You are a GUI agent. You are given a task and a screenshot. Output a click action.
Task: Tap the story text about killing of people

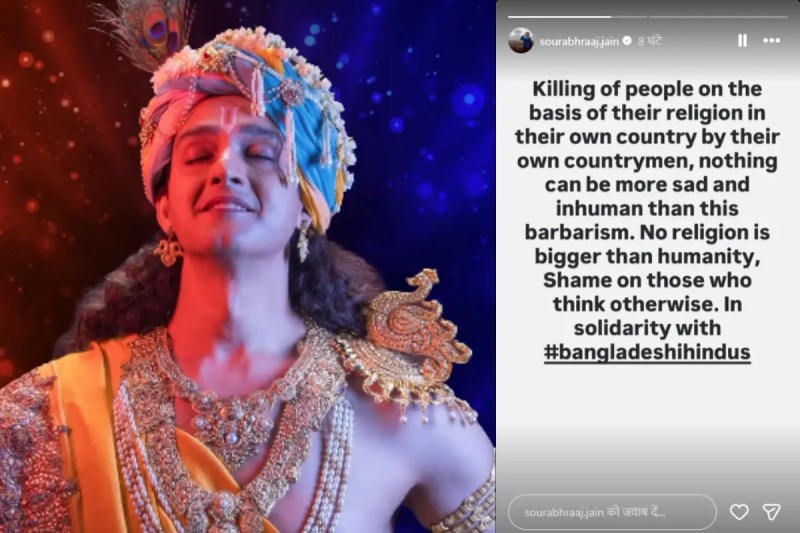click(x=647, y=208)
